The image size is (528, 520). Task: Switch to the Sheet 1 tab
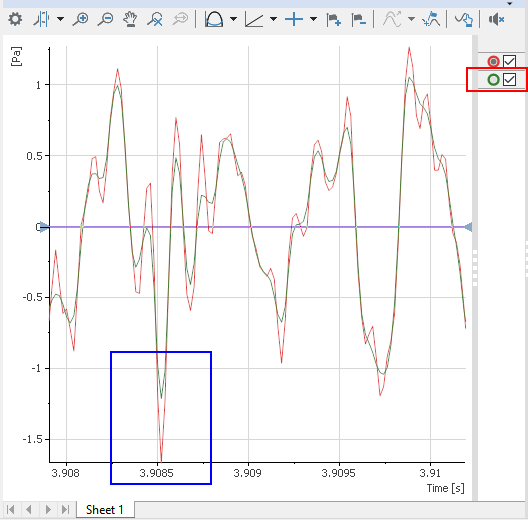click(105, 510)
